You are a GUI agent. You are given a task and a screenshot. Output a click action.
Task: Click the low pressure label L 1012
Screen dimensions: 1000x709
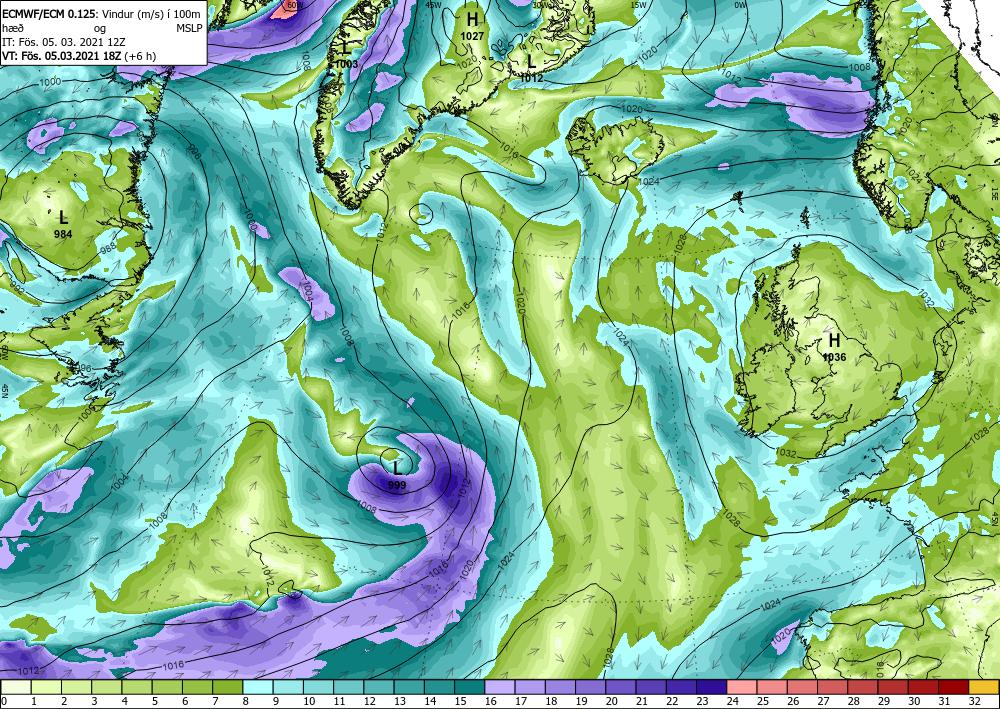(531, 69)
